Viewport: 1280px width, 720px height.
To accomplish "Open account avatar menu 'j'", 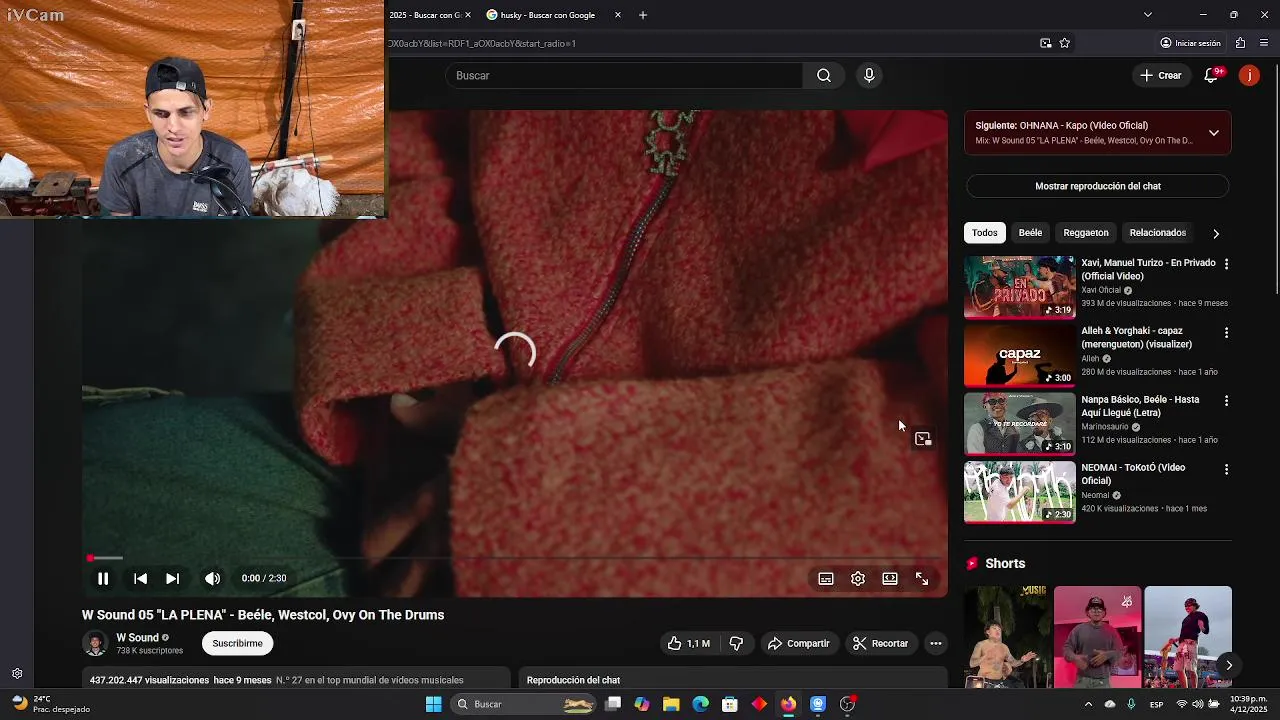I will [x=1249, y=75].
